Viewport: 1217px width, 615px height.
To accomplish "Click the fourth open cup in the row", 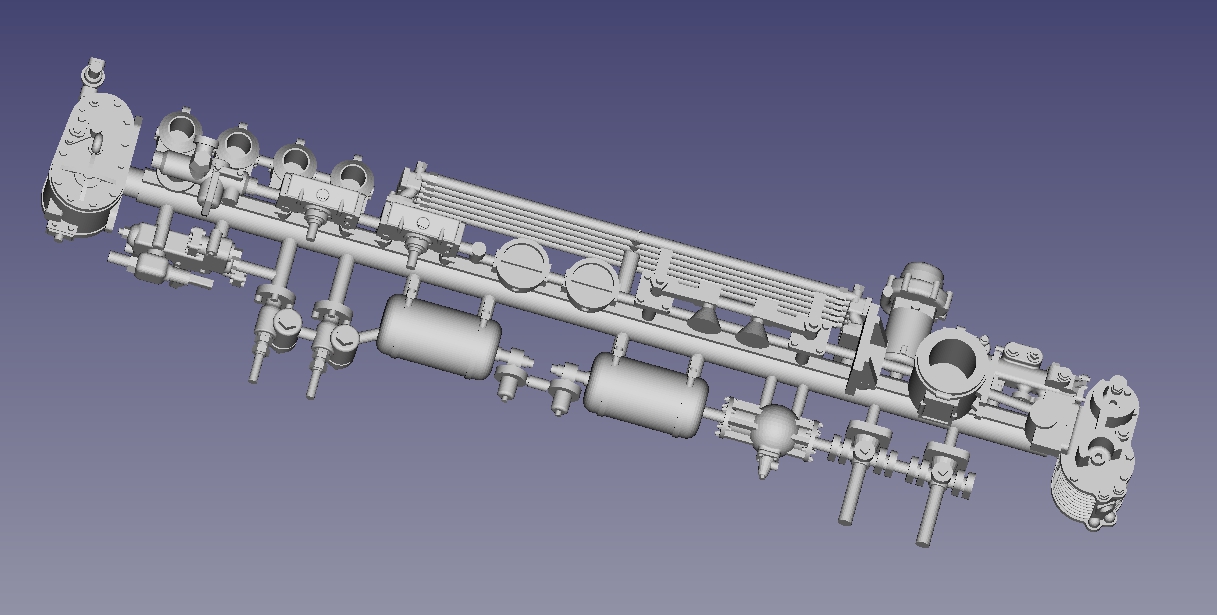I will point(353,176).
